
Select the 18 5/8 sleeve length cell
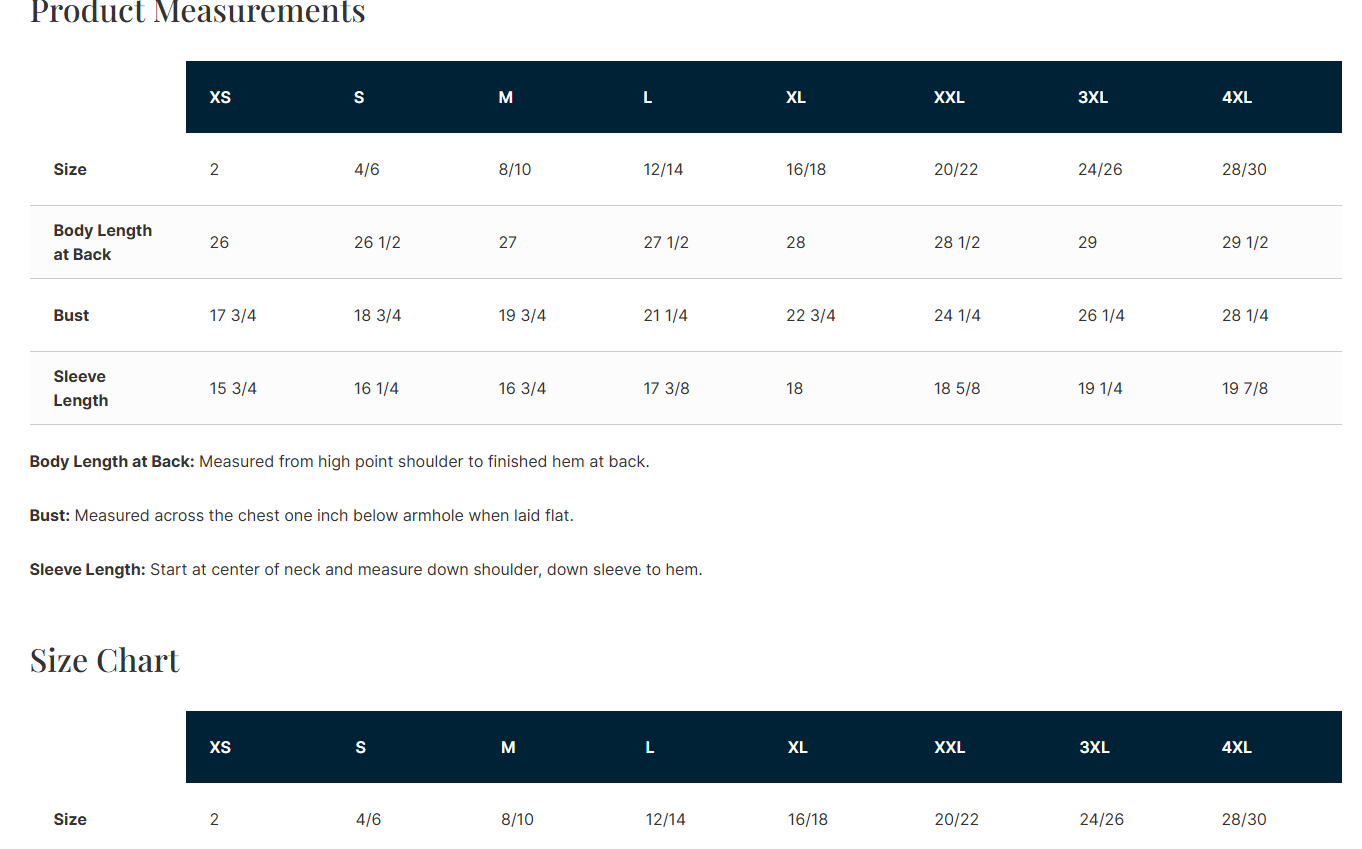[x=957, y=388]
